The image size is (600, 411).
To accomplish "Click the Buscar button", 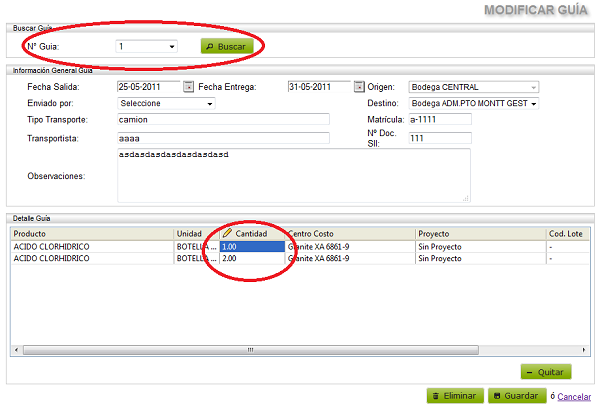I will point(227,46).
